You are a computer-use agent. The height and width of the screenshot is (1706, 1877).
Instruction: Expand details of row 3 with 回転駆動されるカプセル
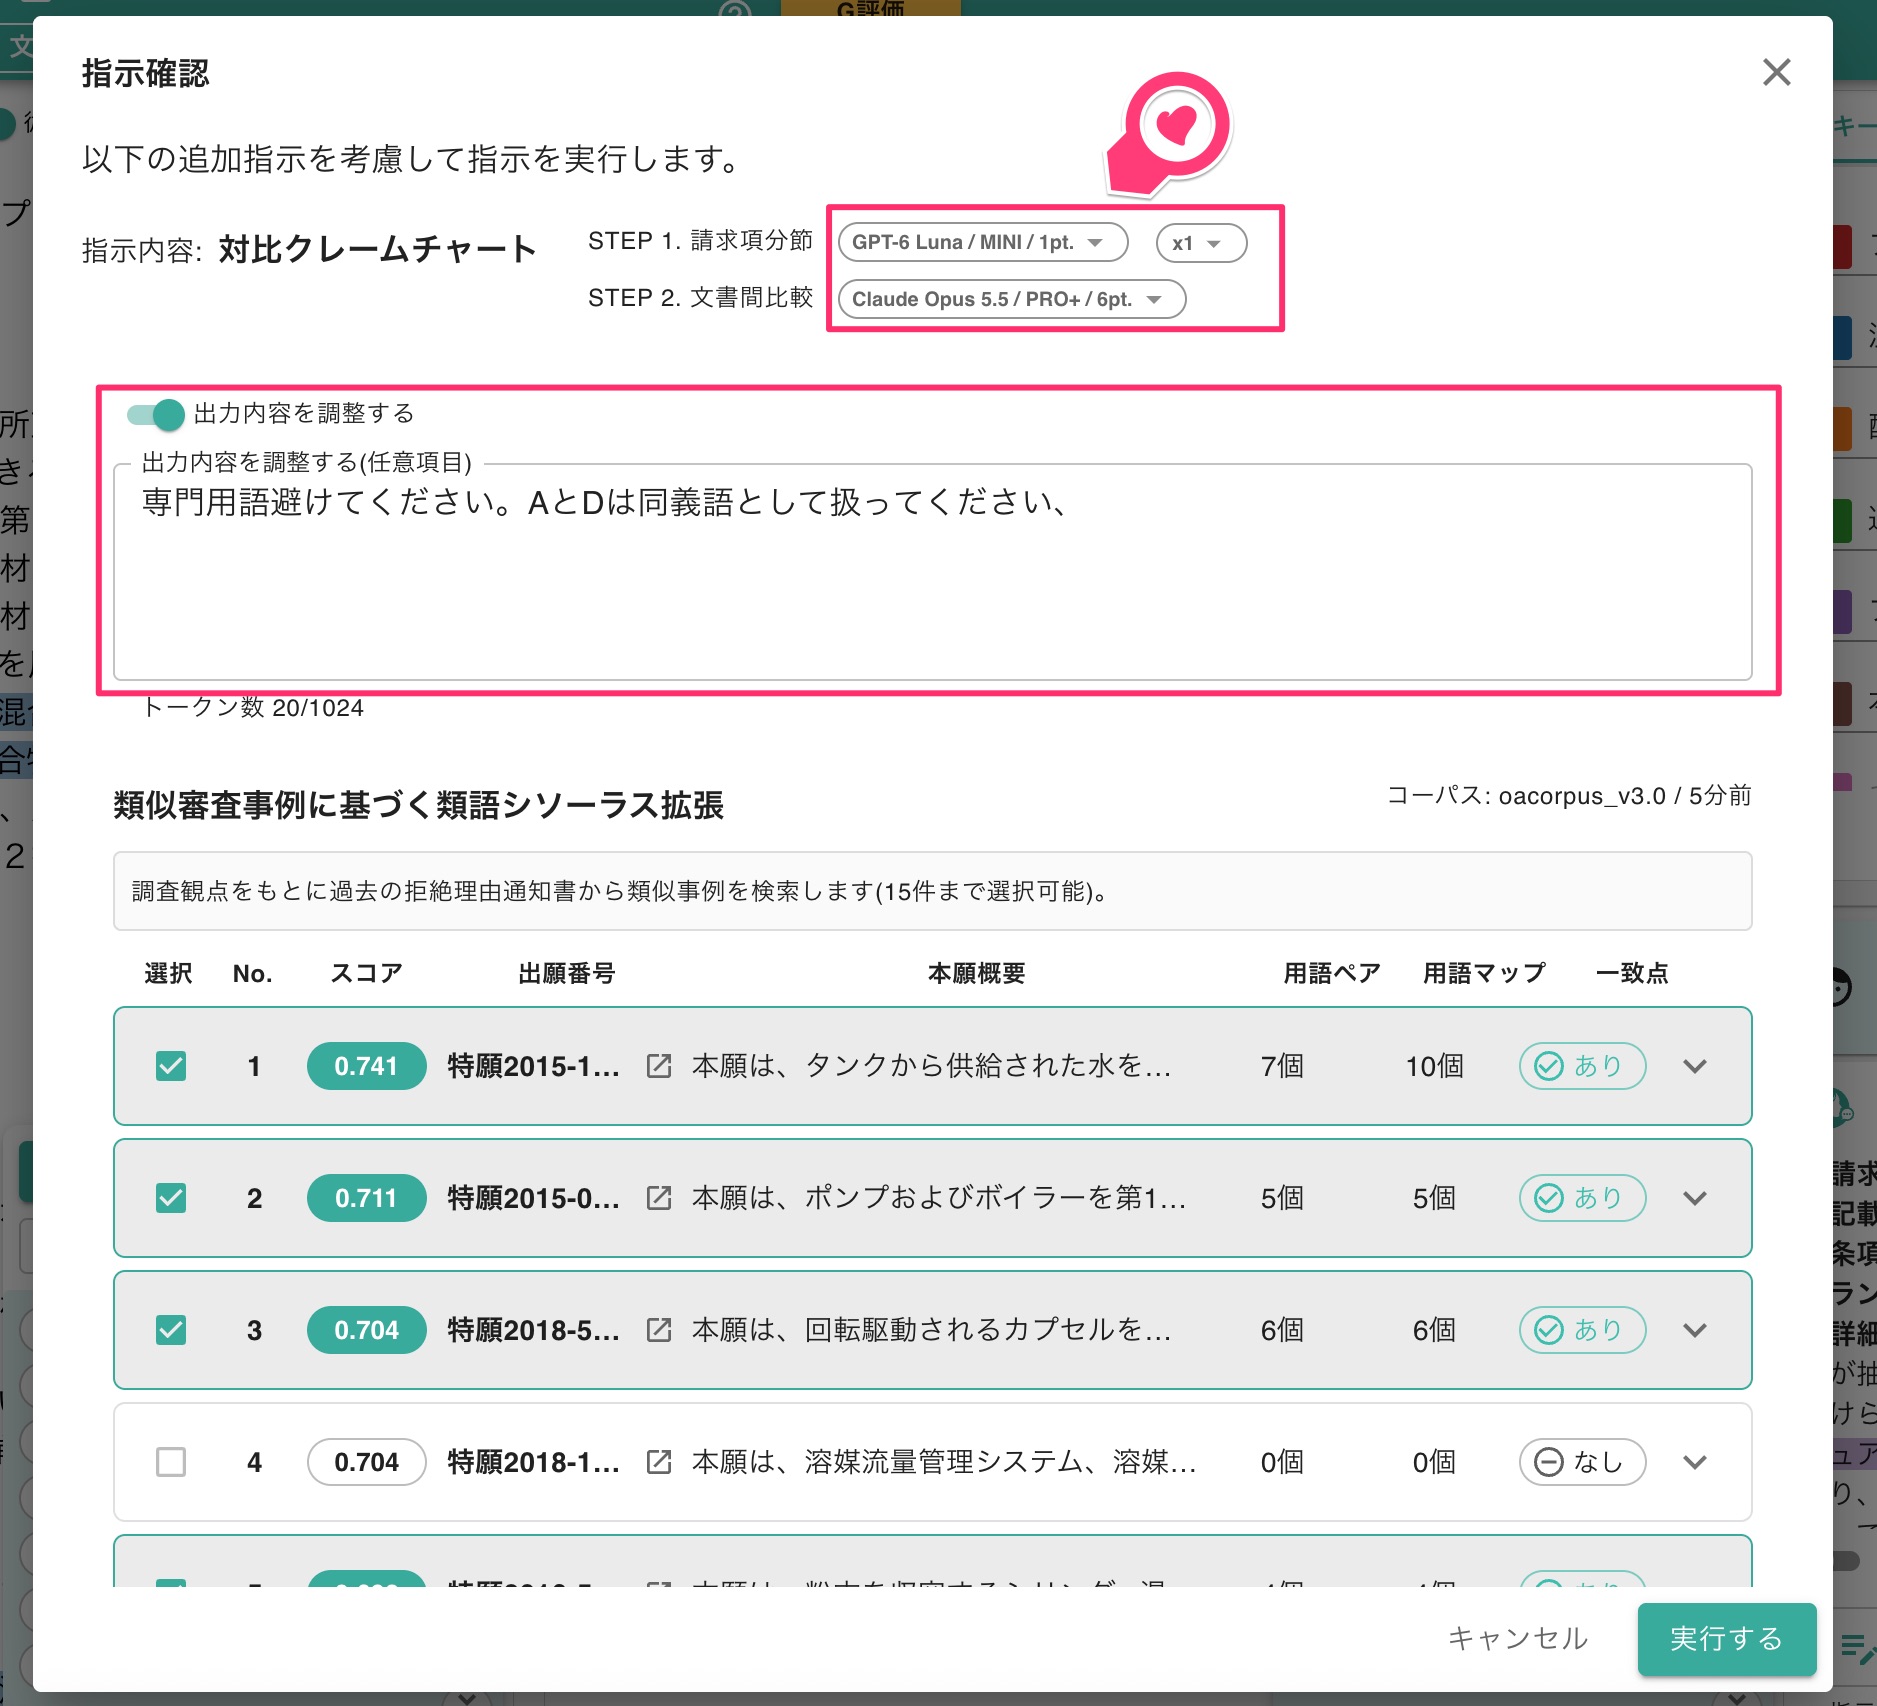[x=1695, y=1330]
